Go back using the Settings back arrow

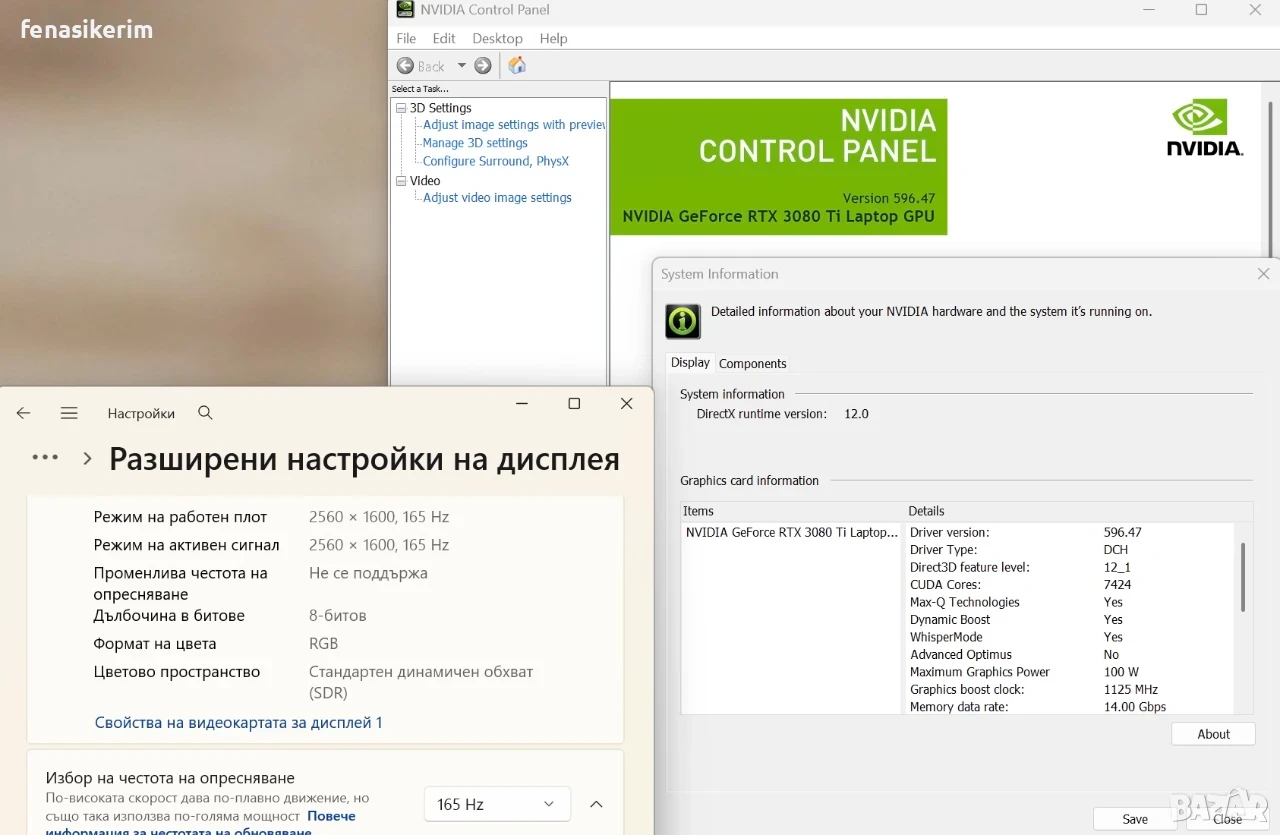[x=23, y=413]
